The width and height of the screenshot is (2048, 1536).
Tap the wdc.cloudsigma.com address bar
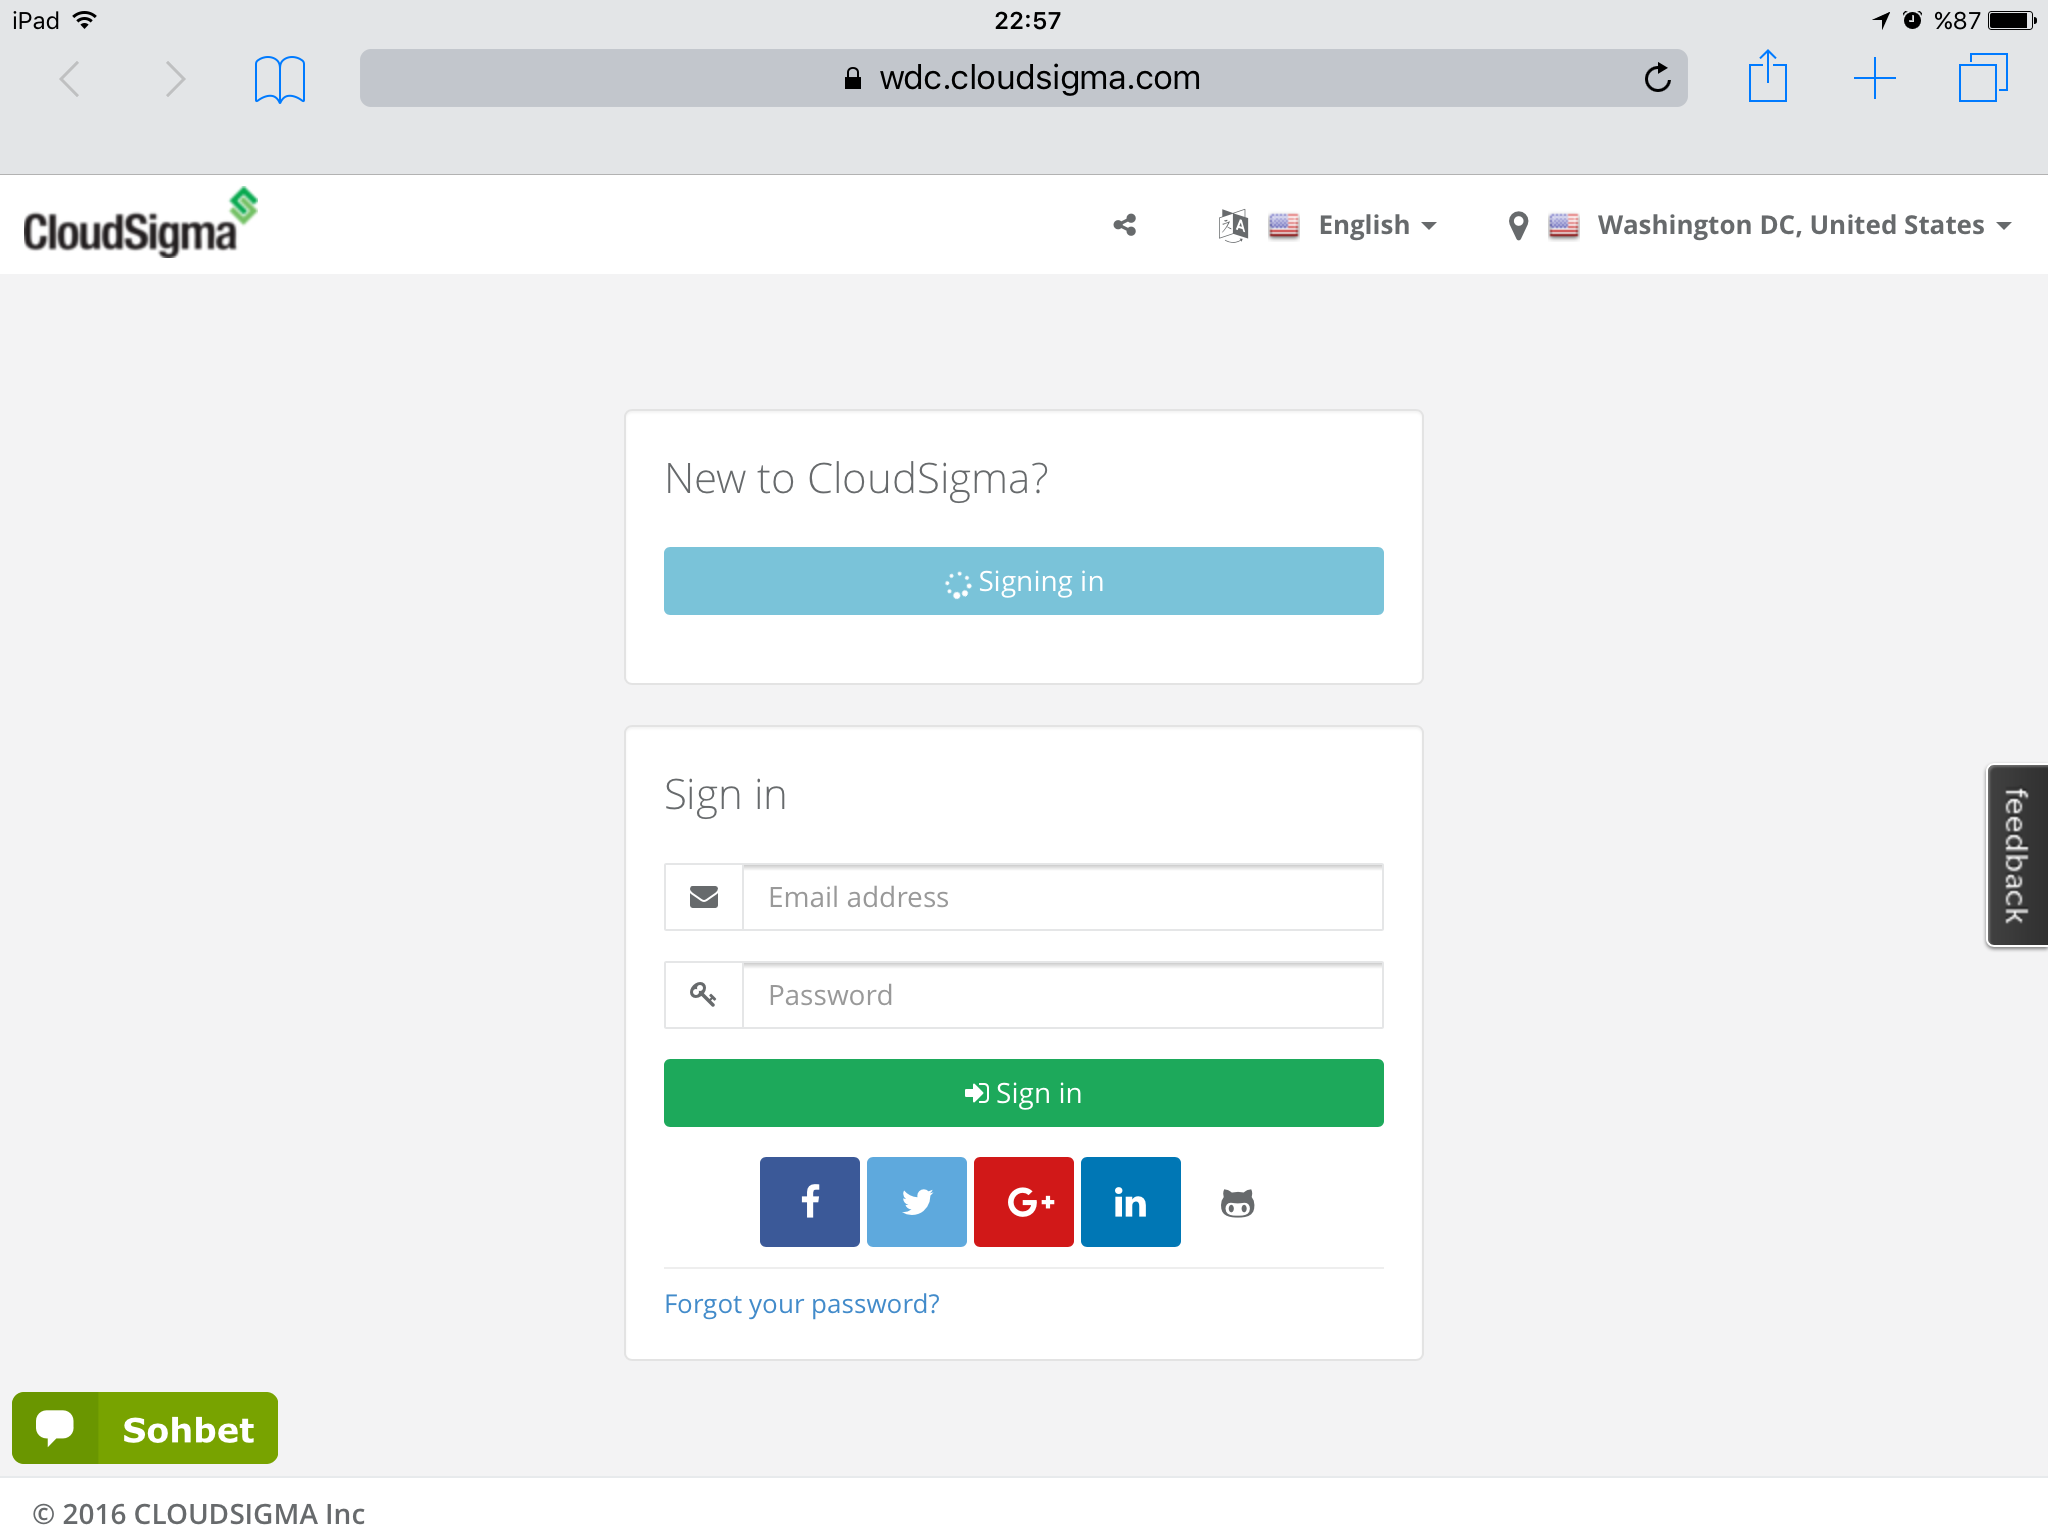click(1023, 78)
